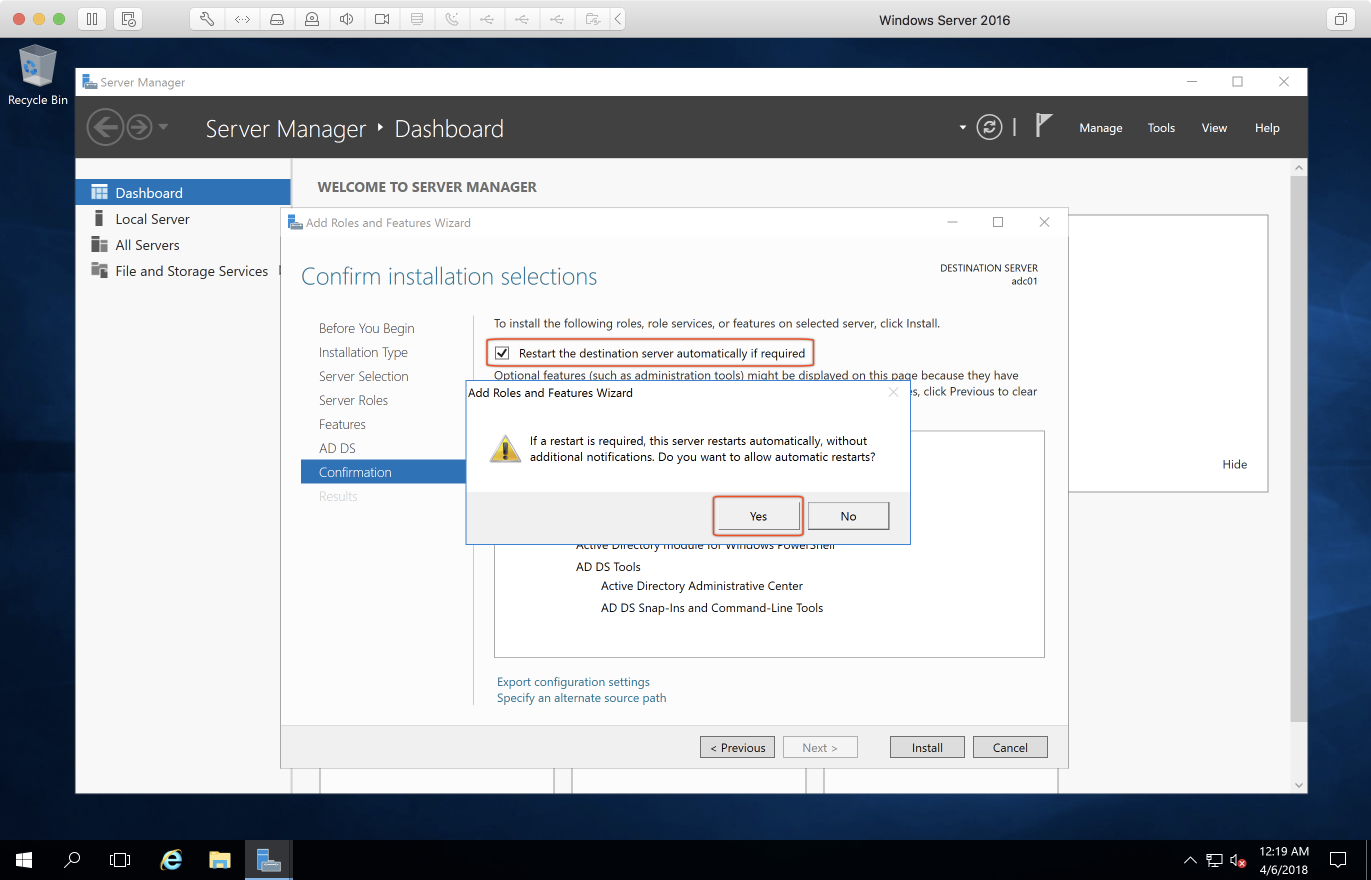This screenshot has height=880, width=1371.
Task: Expand the navigation history dropdown arrow
Action: tap(163, 127)
